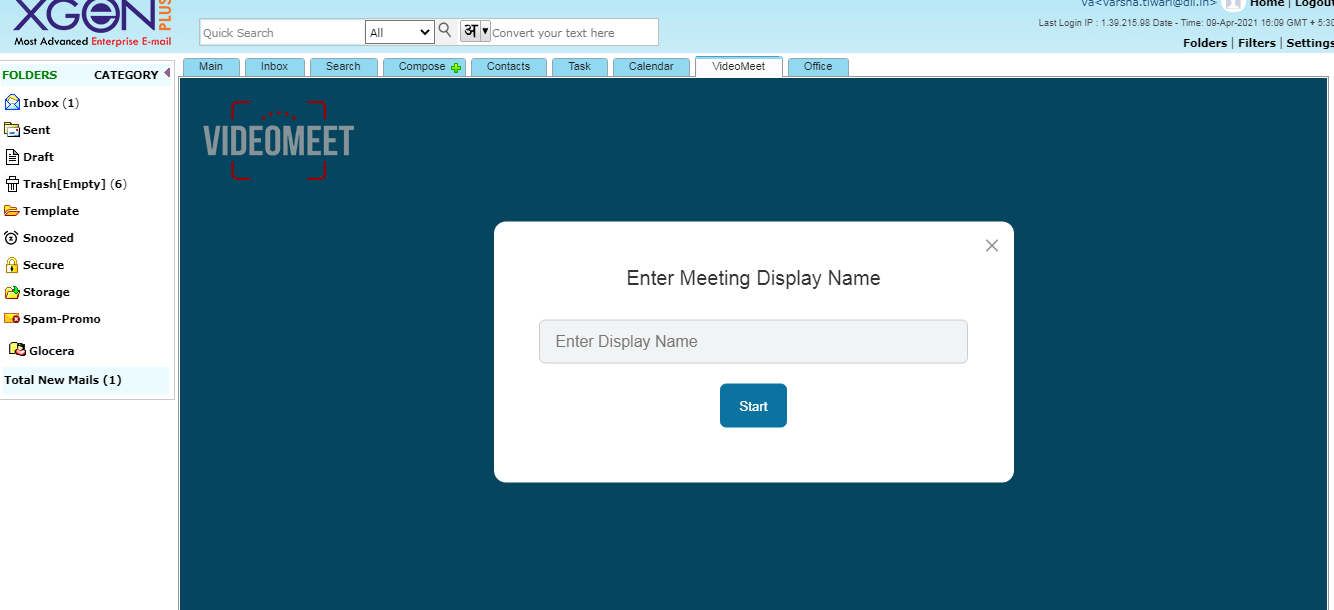The width and height of the screenshot is (1334, 610).
Task: Close the meeting name dialog
Action: 992,245
